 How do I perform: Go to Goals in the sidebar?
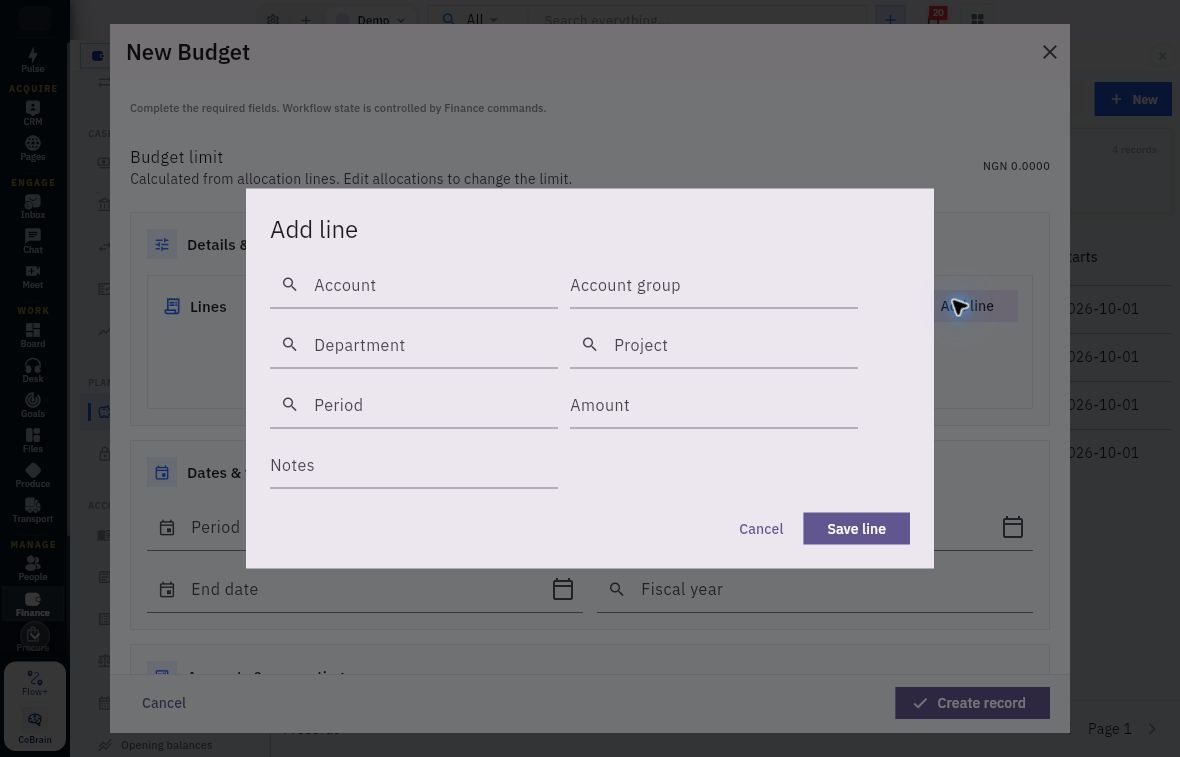pos(32,405)
